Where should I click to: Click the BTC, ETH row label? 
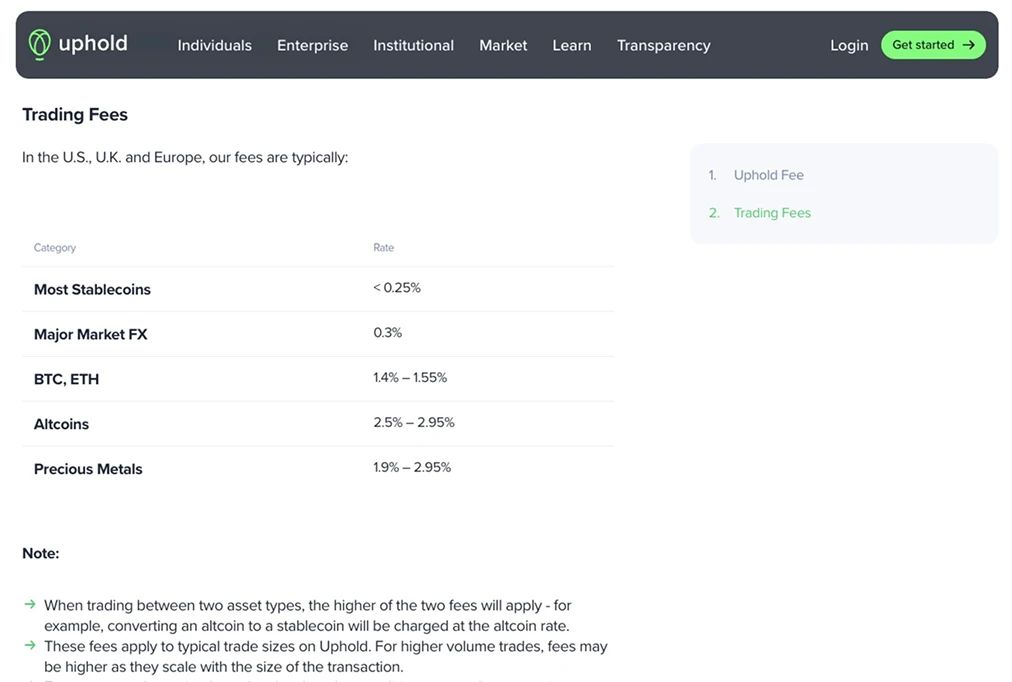click(66, 379)
